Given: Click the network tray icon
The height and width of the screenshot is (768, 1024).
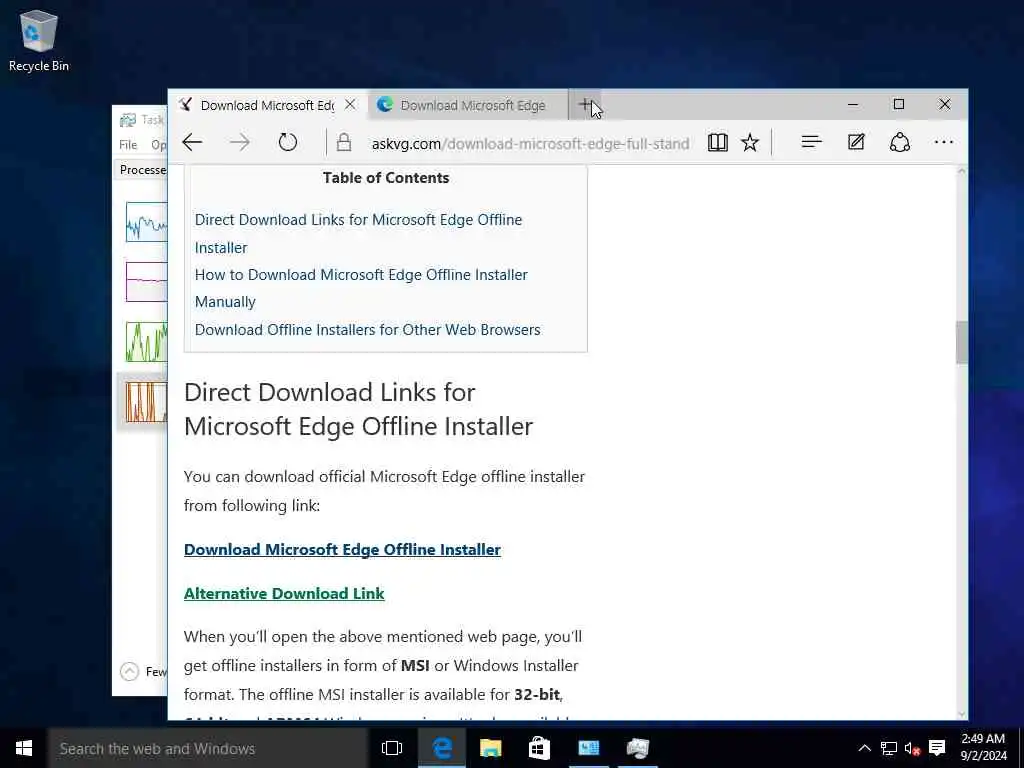Looking at the screenshot, I should (889, 748).
